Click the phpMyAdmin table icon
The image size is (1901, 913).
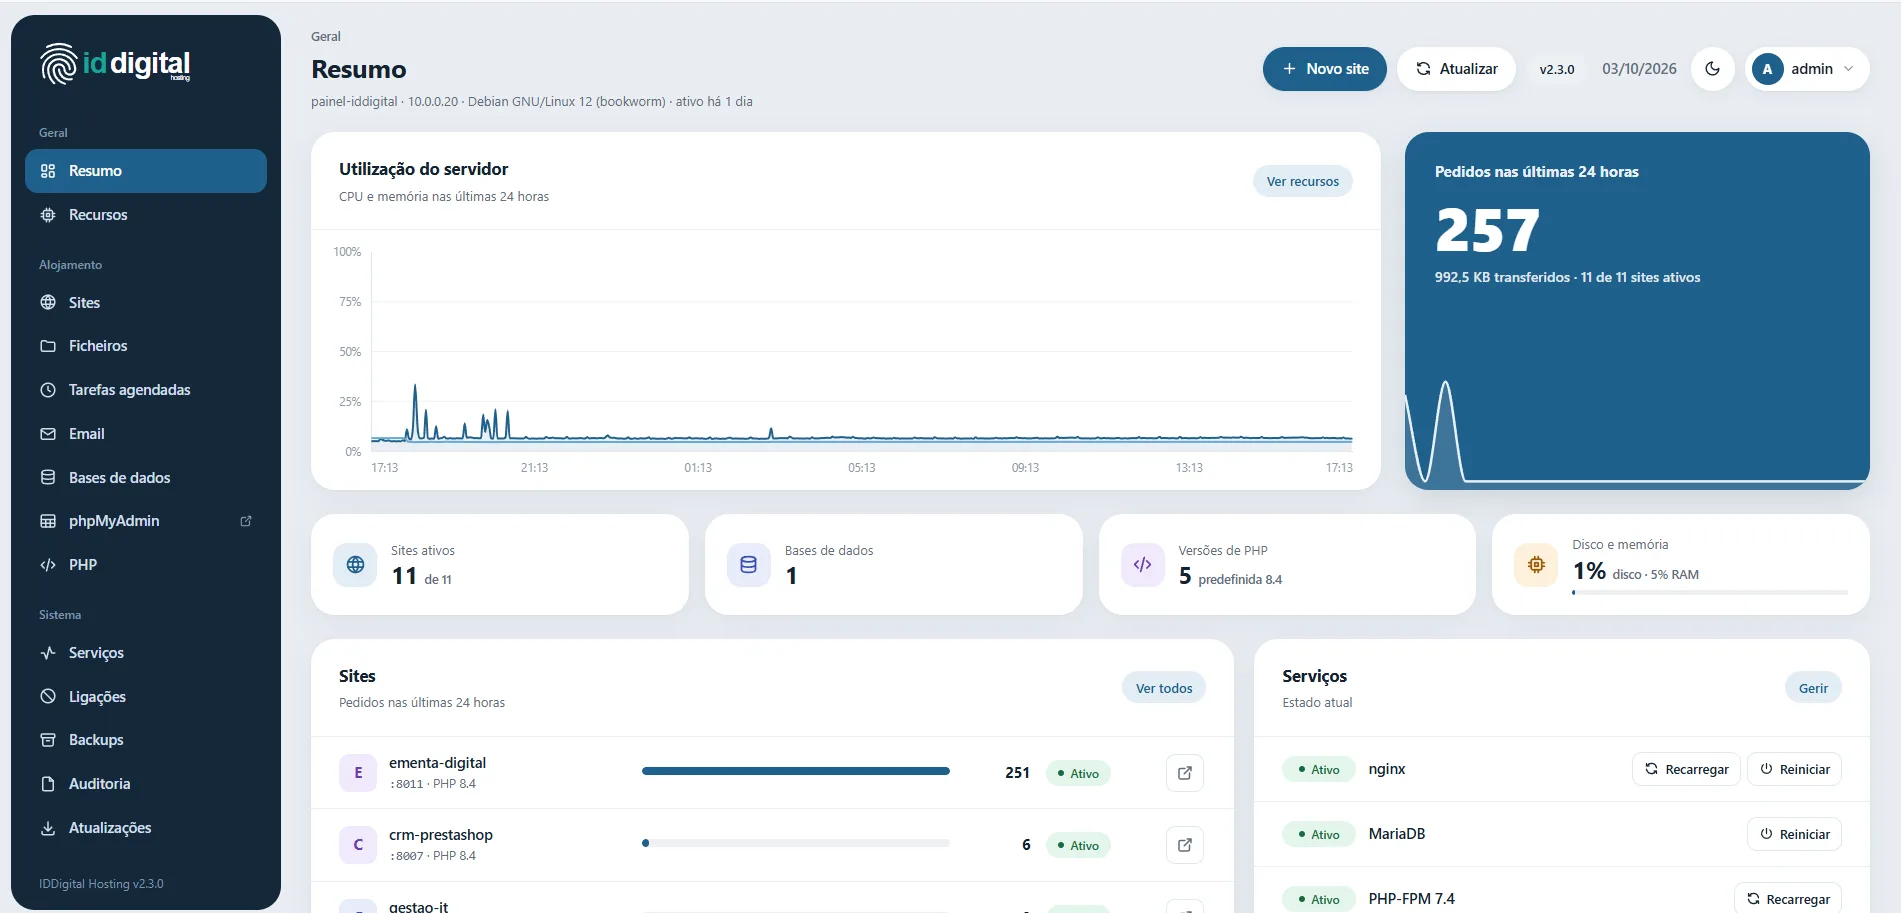tap(48, 521)
